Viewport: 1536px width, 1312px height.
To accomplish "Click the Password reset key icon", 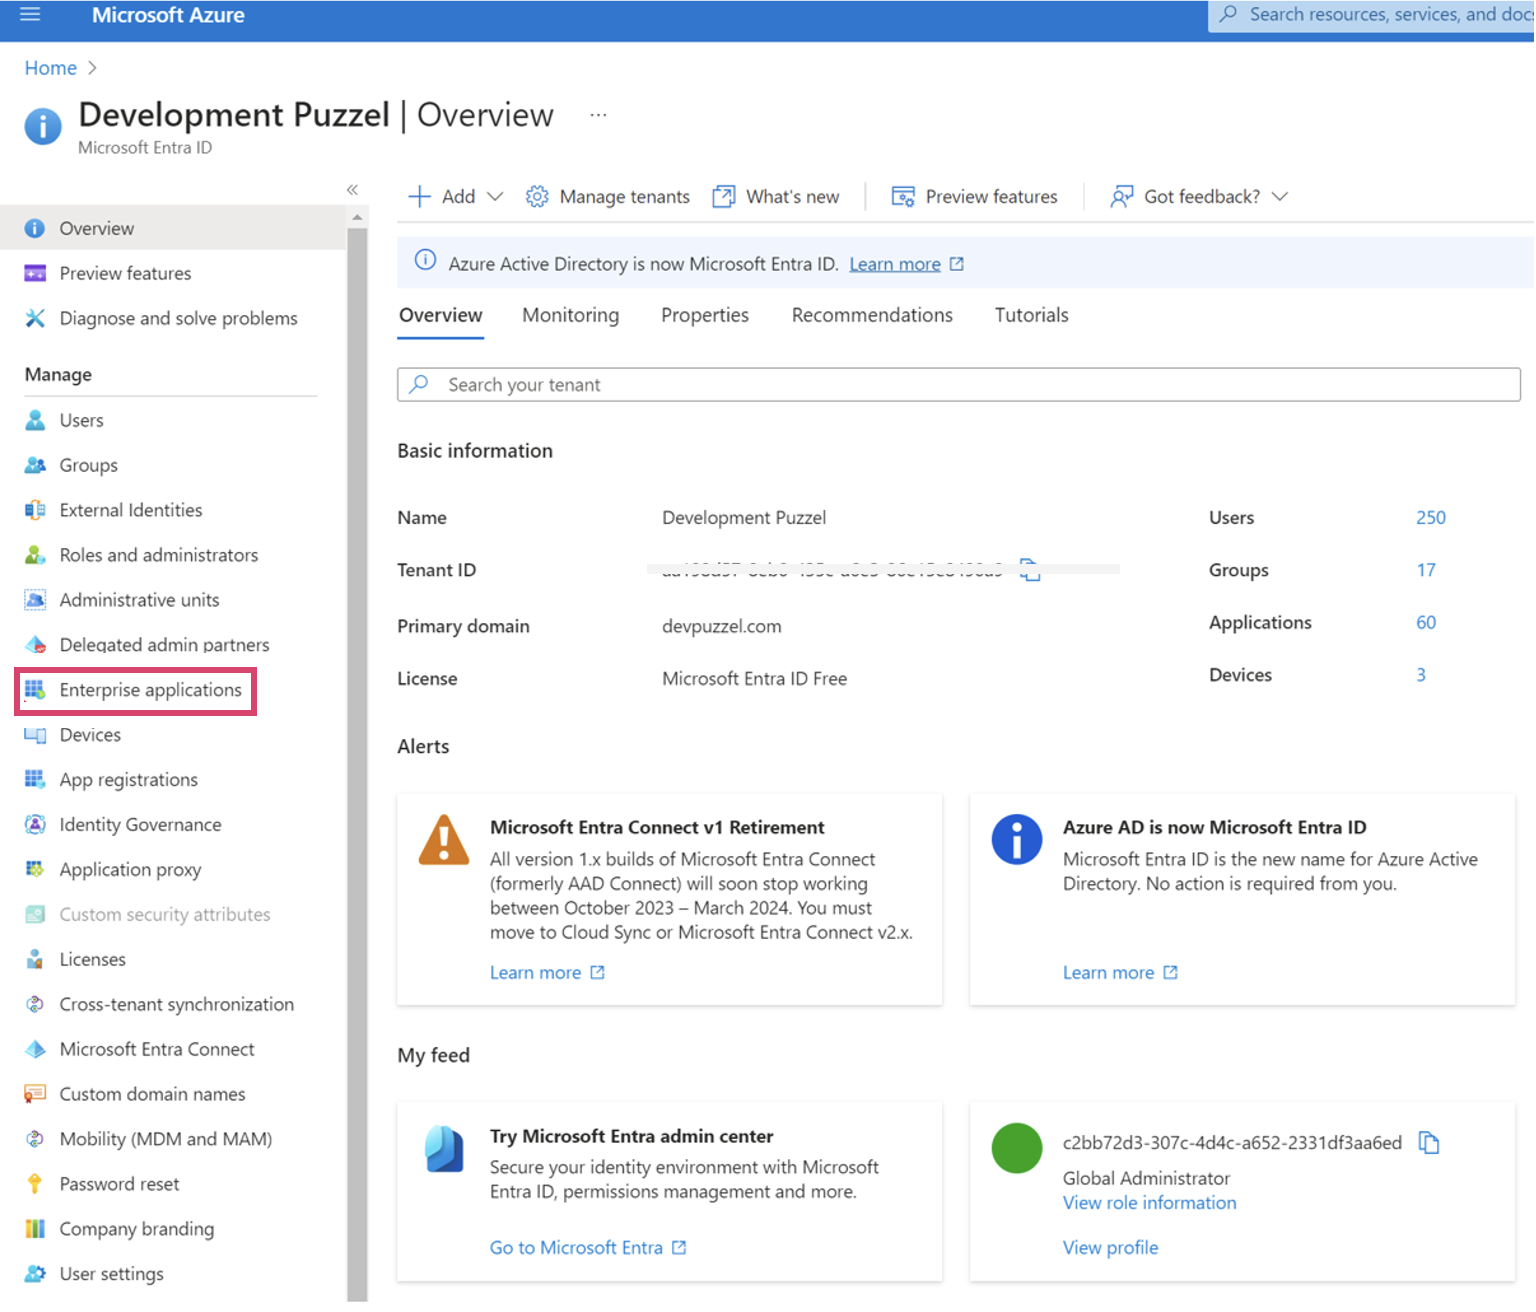I will [35, 1184].
